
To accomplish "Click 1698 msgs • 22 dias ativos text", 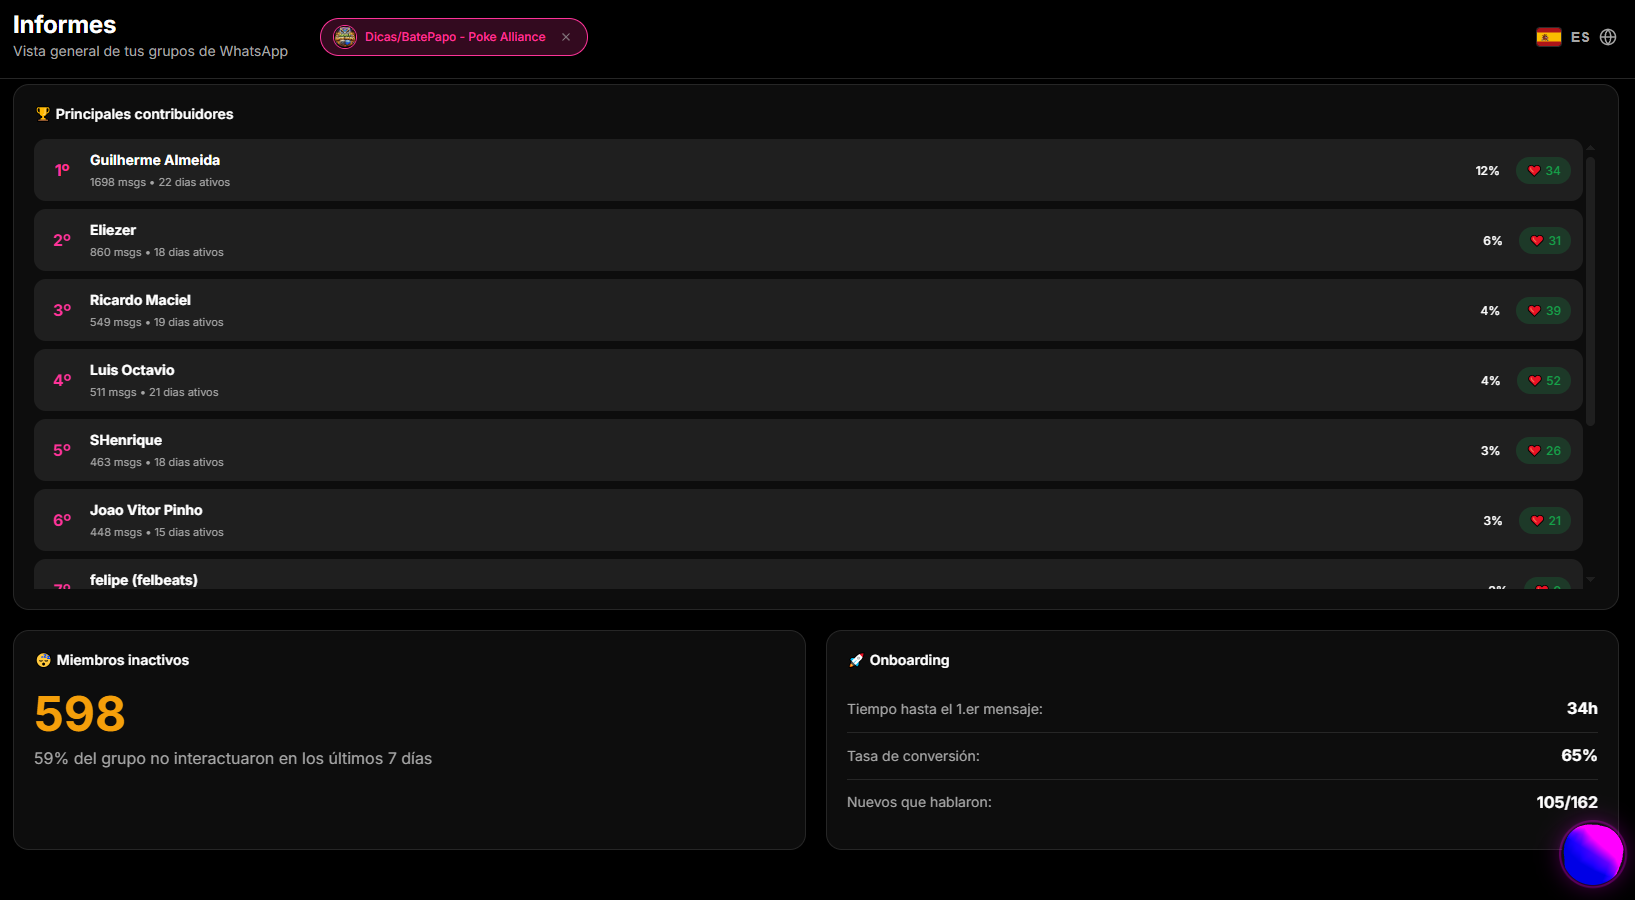I will [160, 183].
